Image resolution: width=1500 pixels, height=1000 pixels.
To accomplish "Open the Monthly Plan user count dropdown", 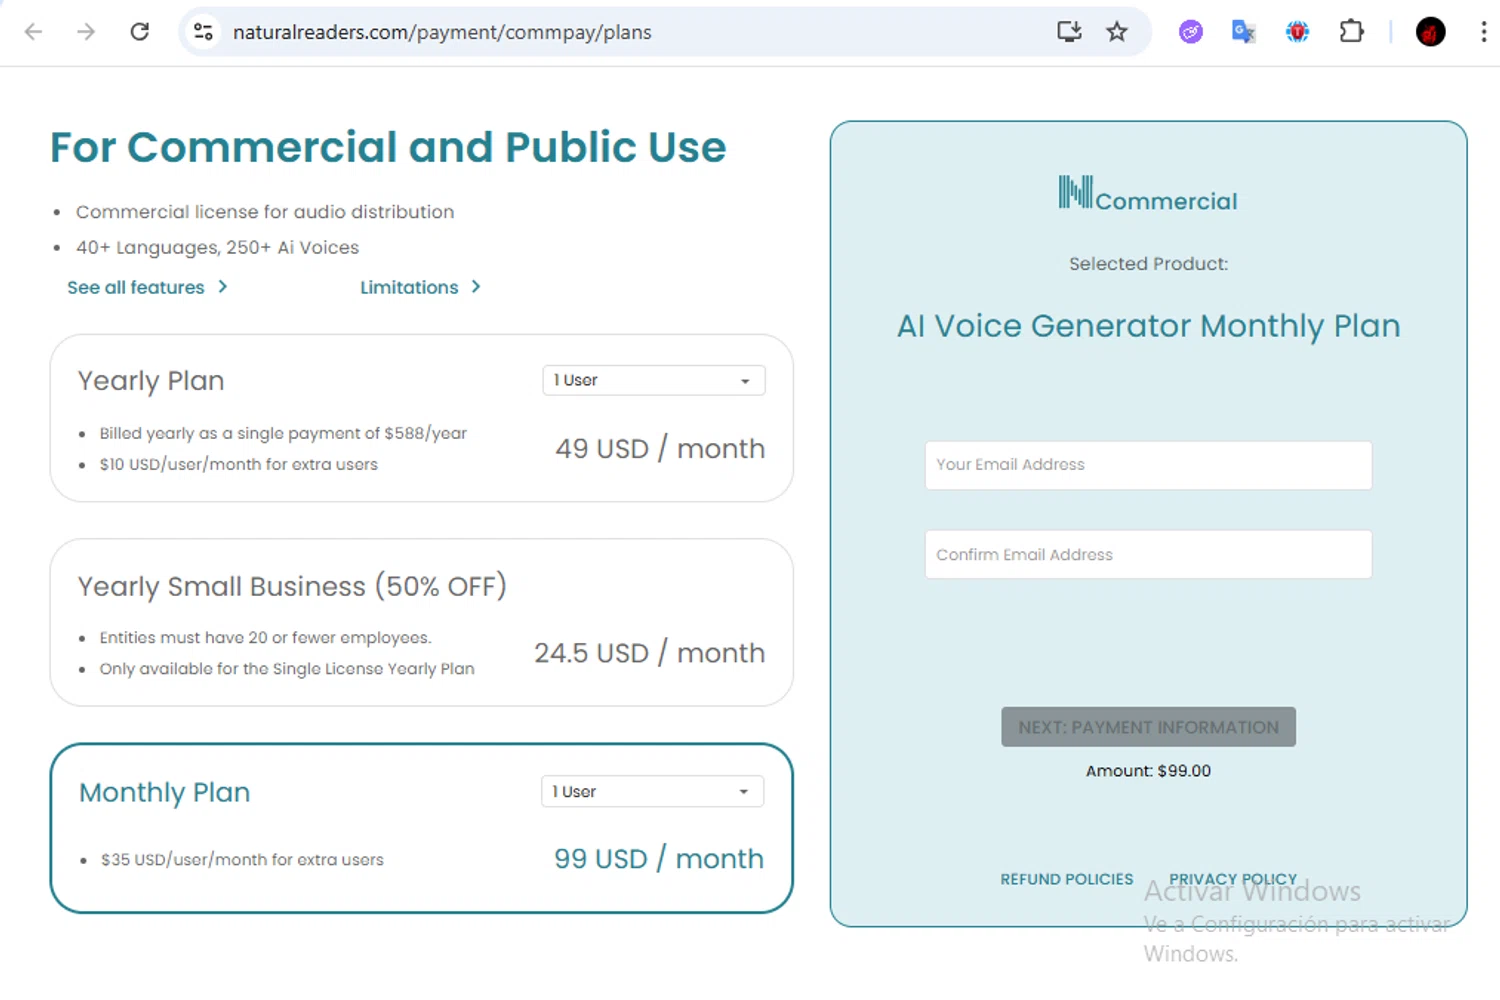I will (x=652, y=791).
